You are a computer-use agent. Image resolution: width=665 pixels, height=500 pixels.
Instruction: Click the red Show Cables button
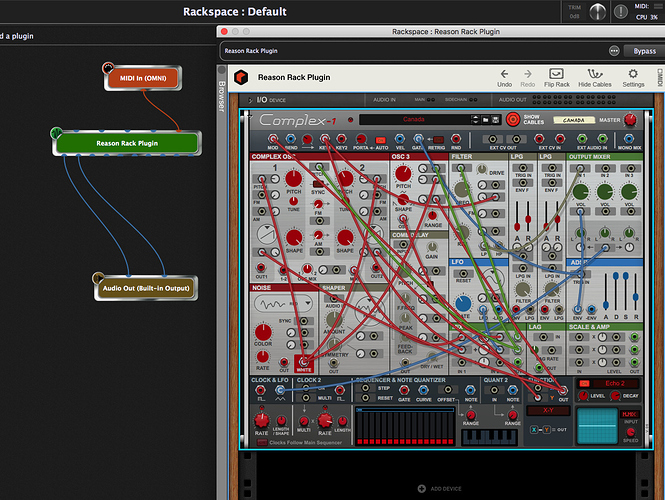pos(513,120)
